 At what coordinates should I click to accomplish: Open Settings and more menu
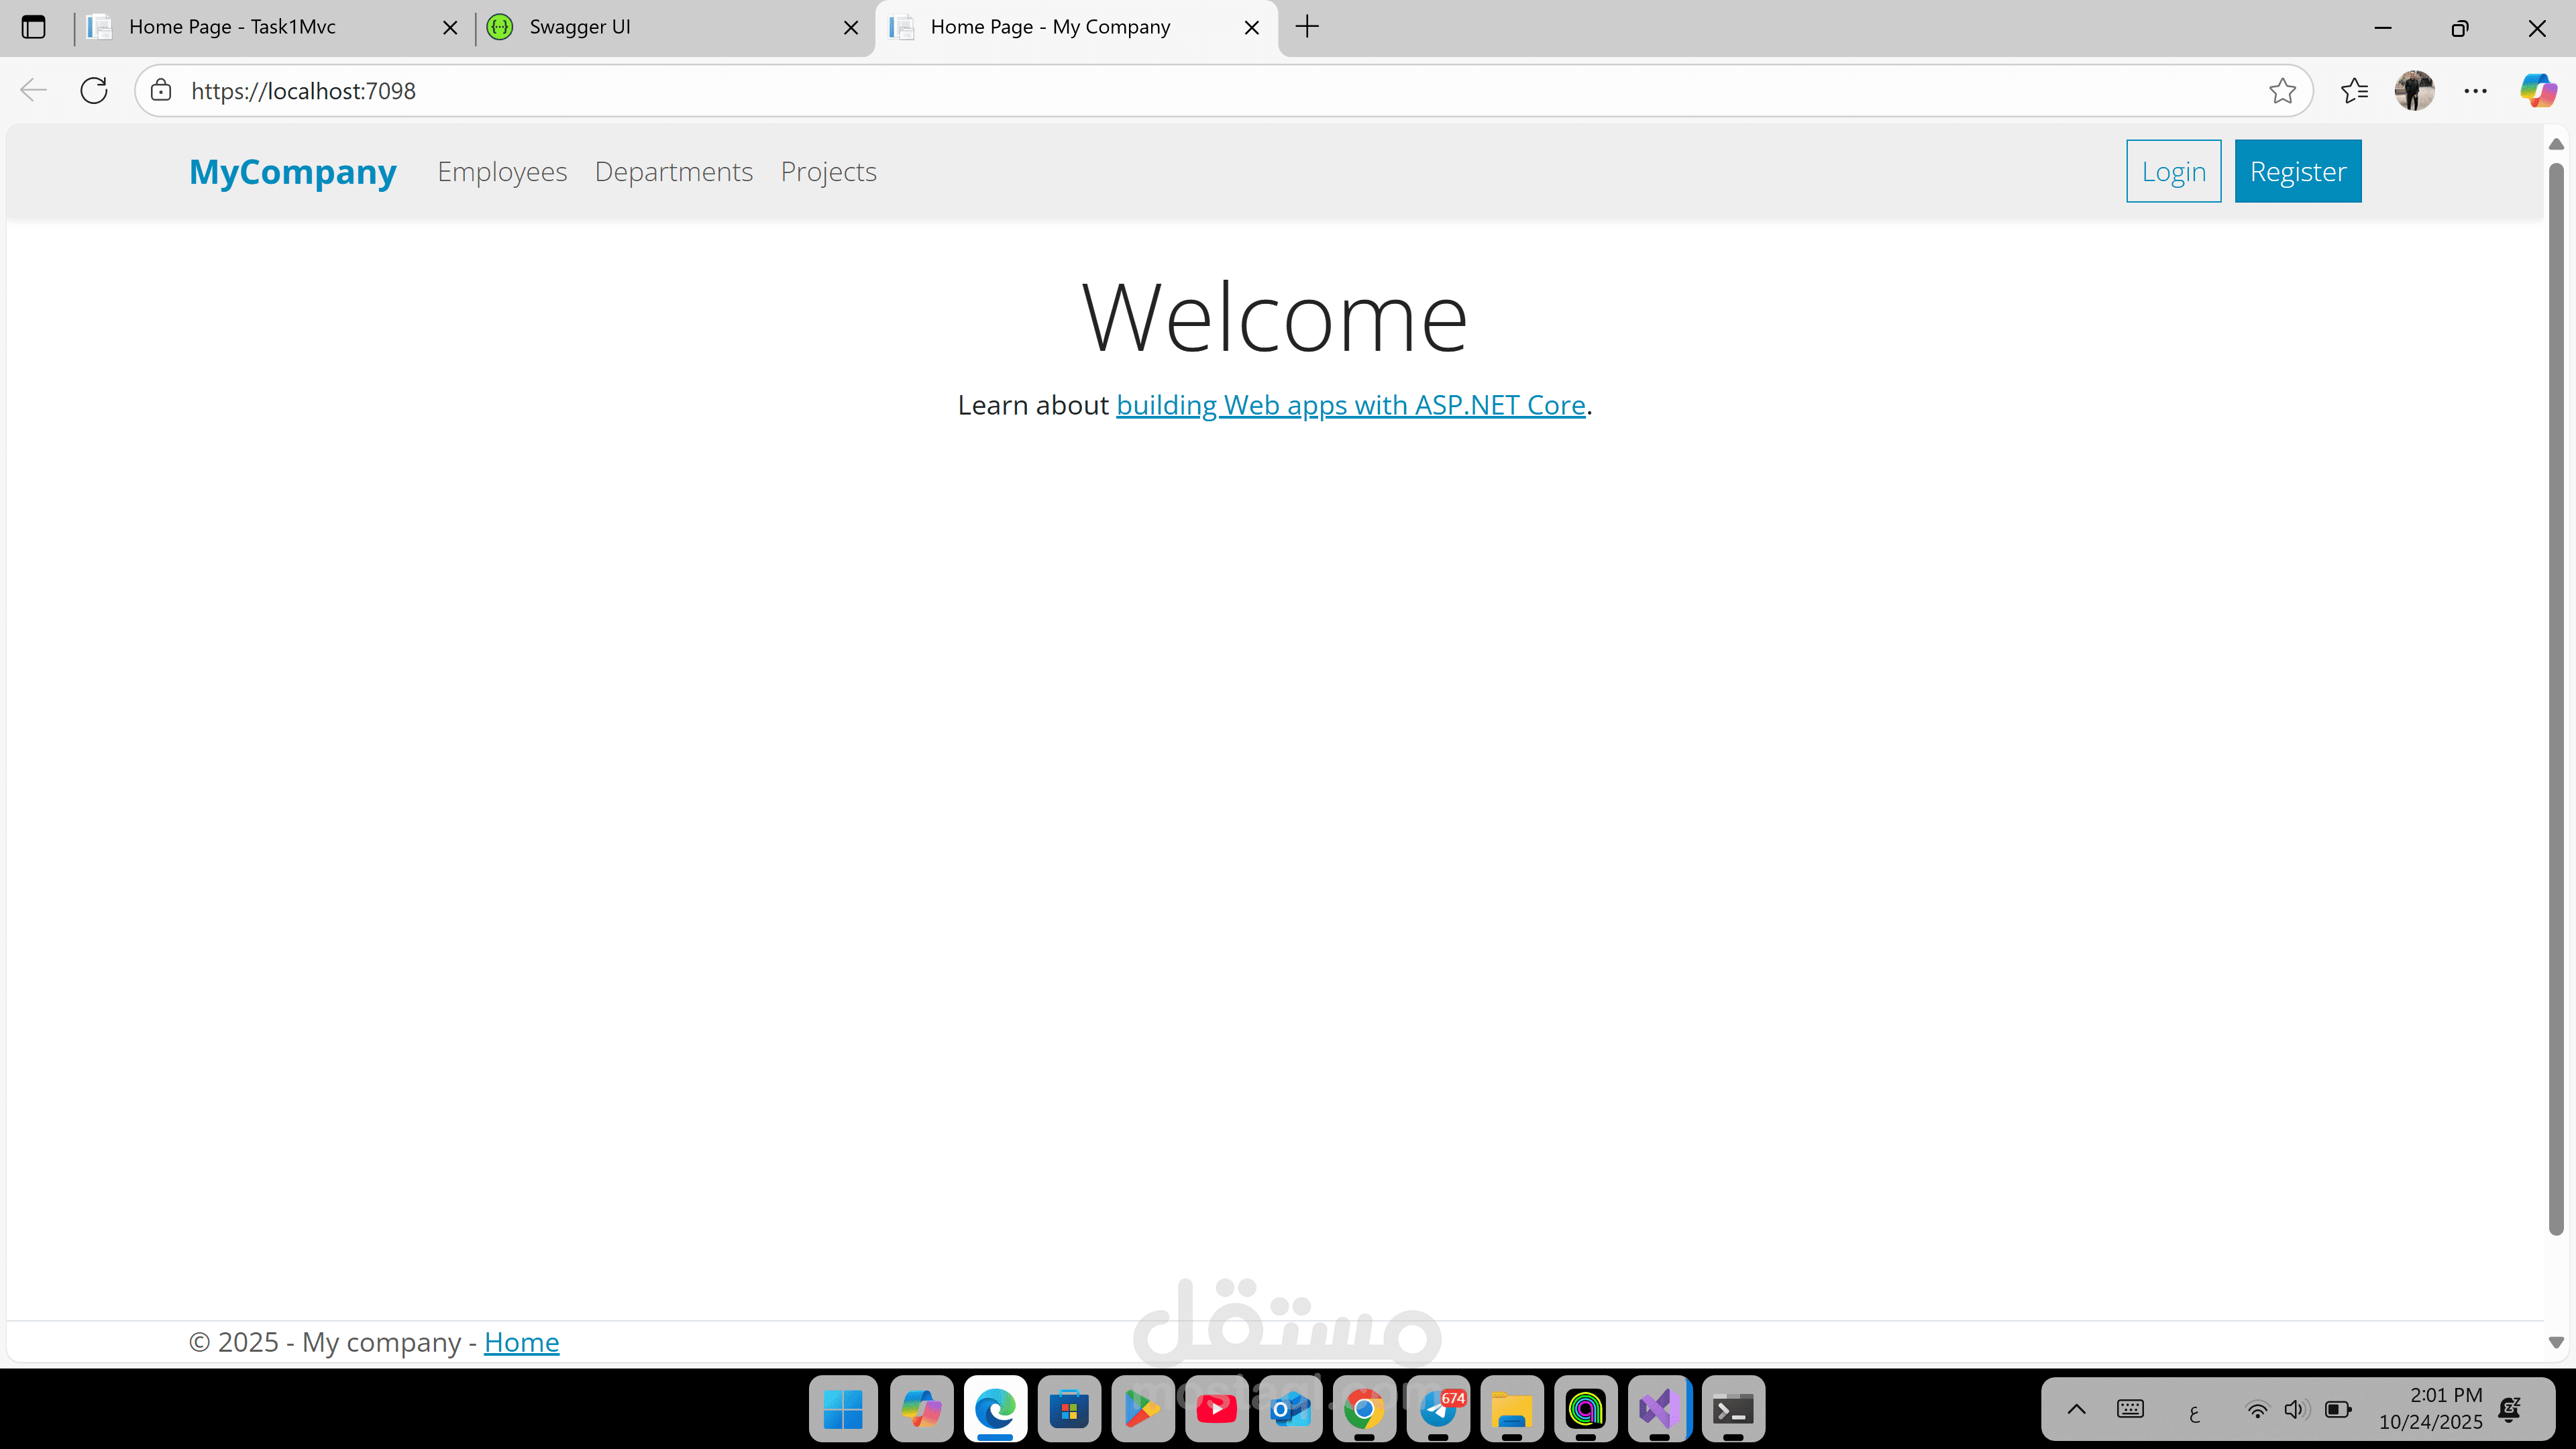coord(2475,91)
